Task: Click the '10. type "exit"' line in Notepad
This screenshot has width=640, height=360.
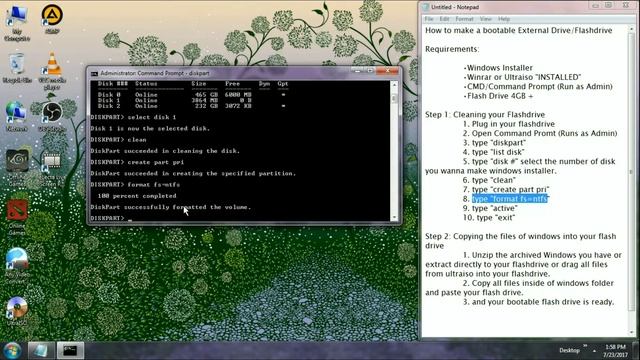Action: click(489, 218)
